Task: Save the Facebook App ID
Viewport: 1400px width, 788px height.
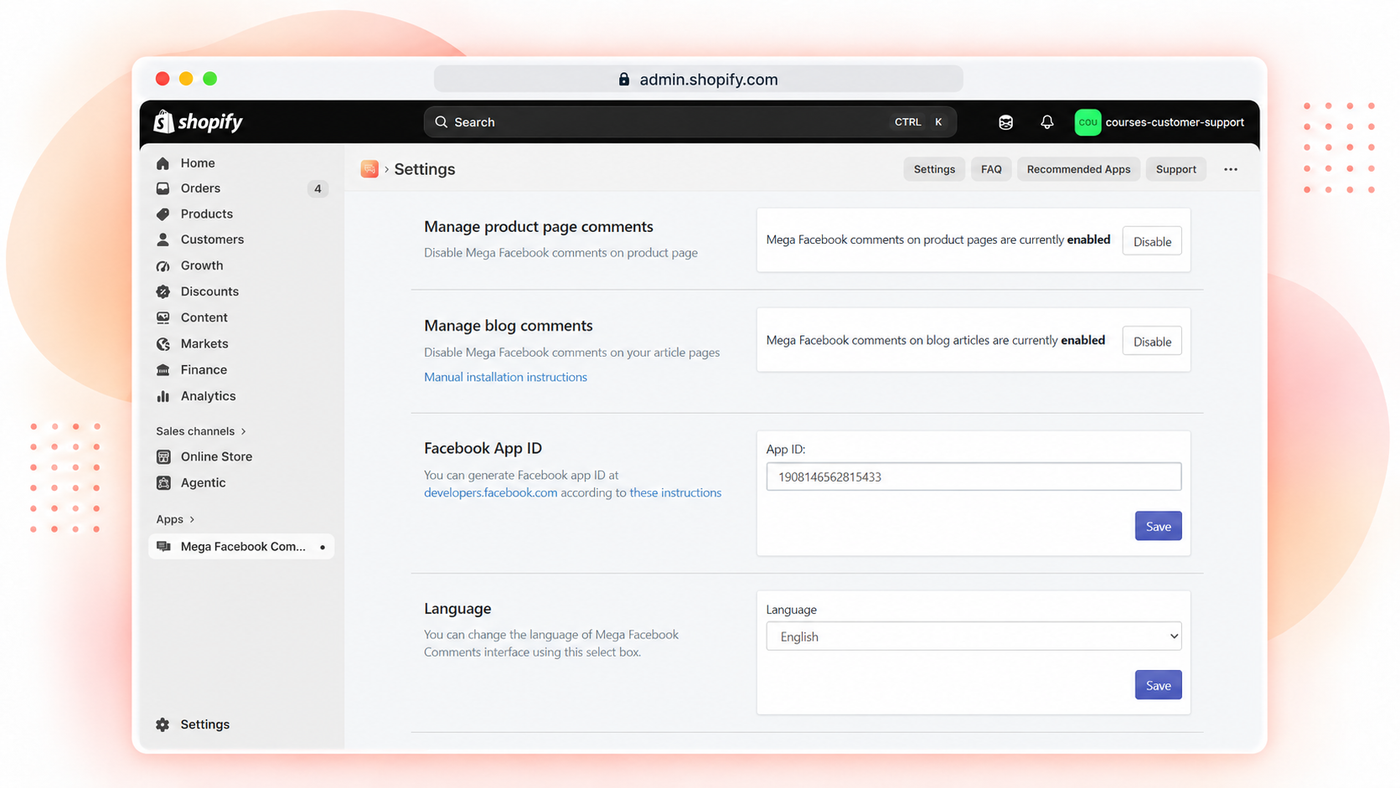Action: [x=1158, y=526]
